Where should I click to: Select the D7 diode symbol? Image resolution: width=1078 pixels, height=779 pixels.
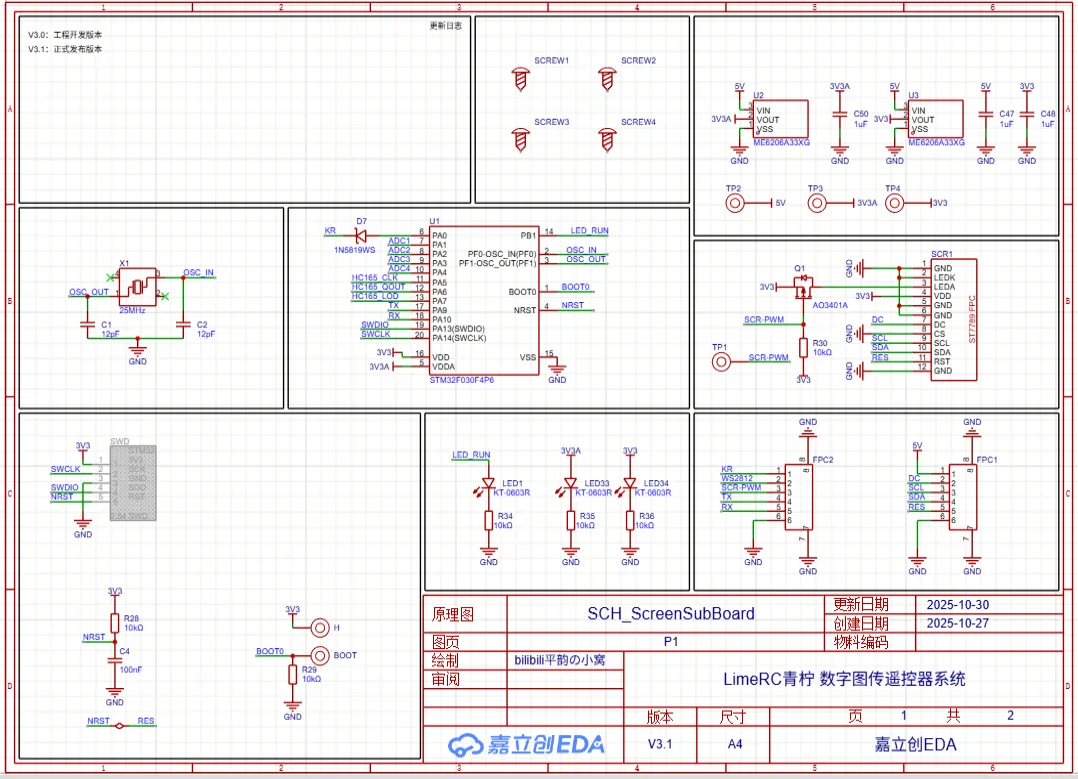pos(361,234)
